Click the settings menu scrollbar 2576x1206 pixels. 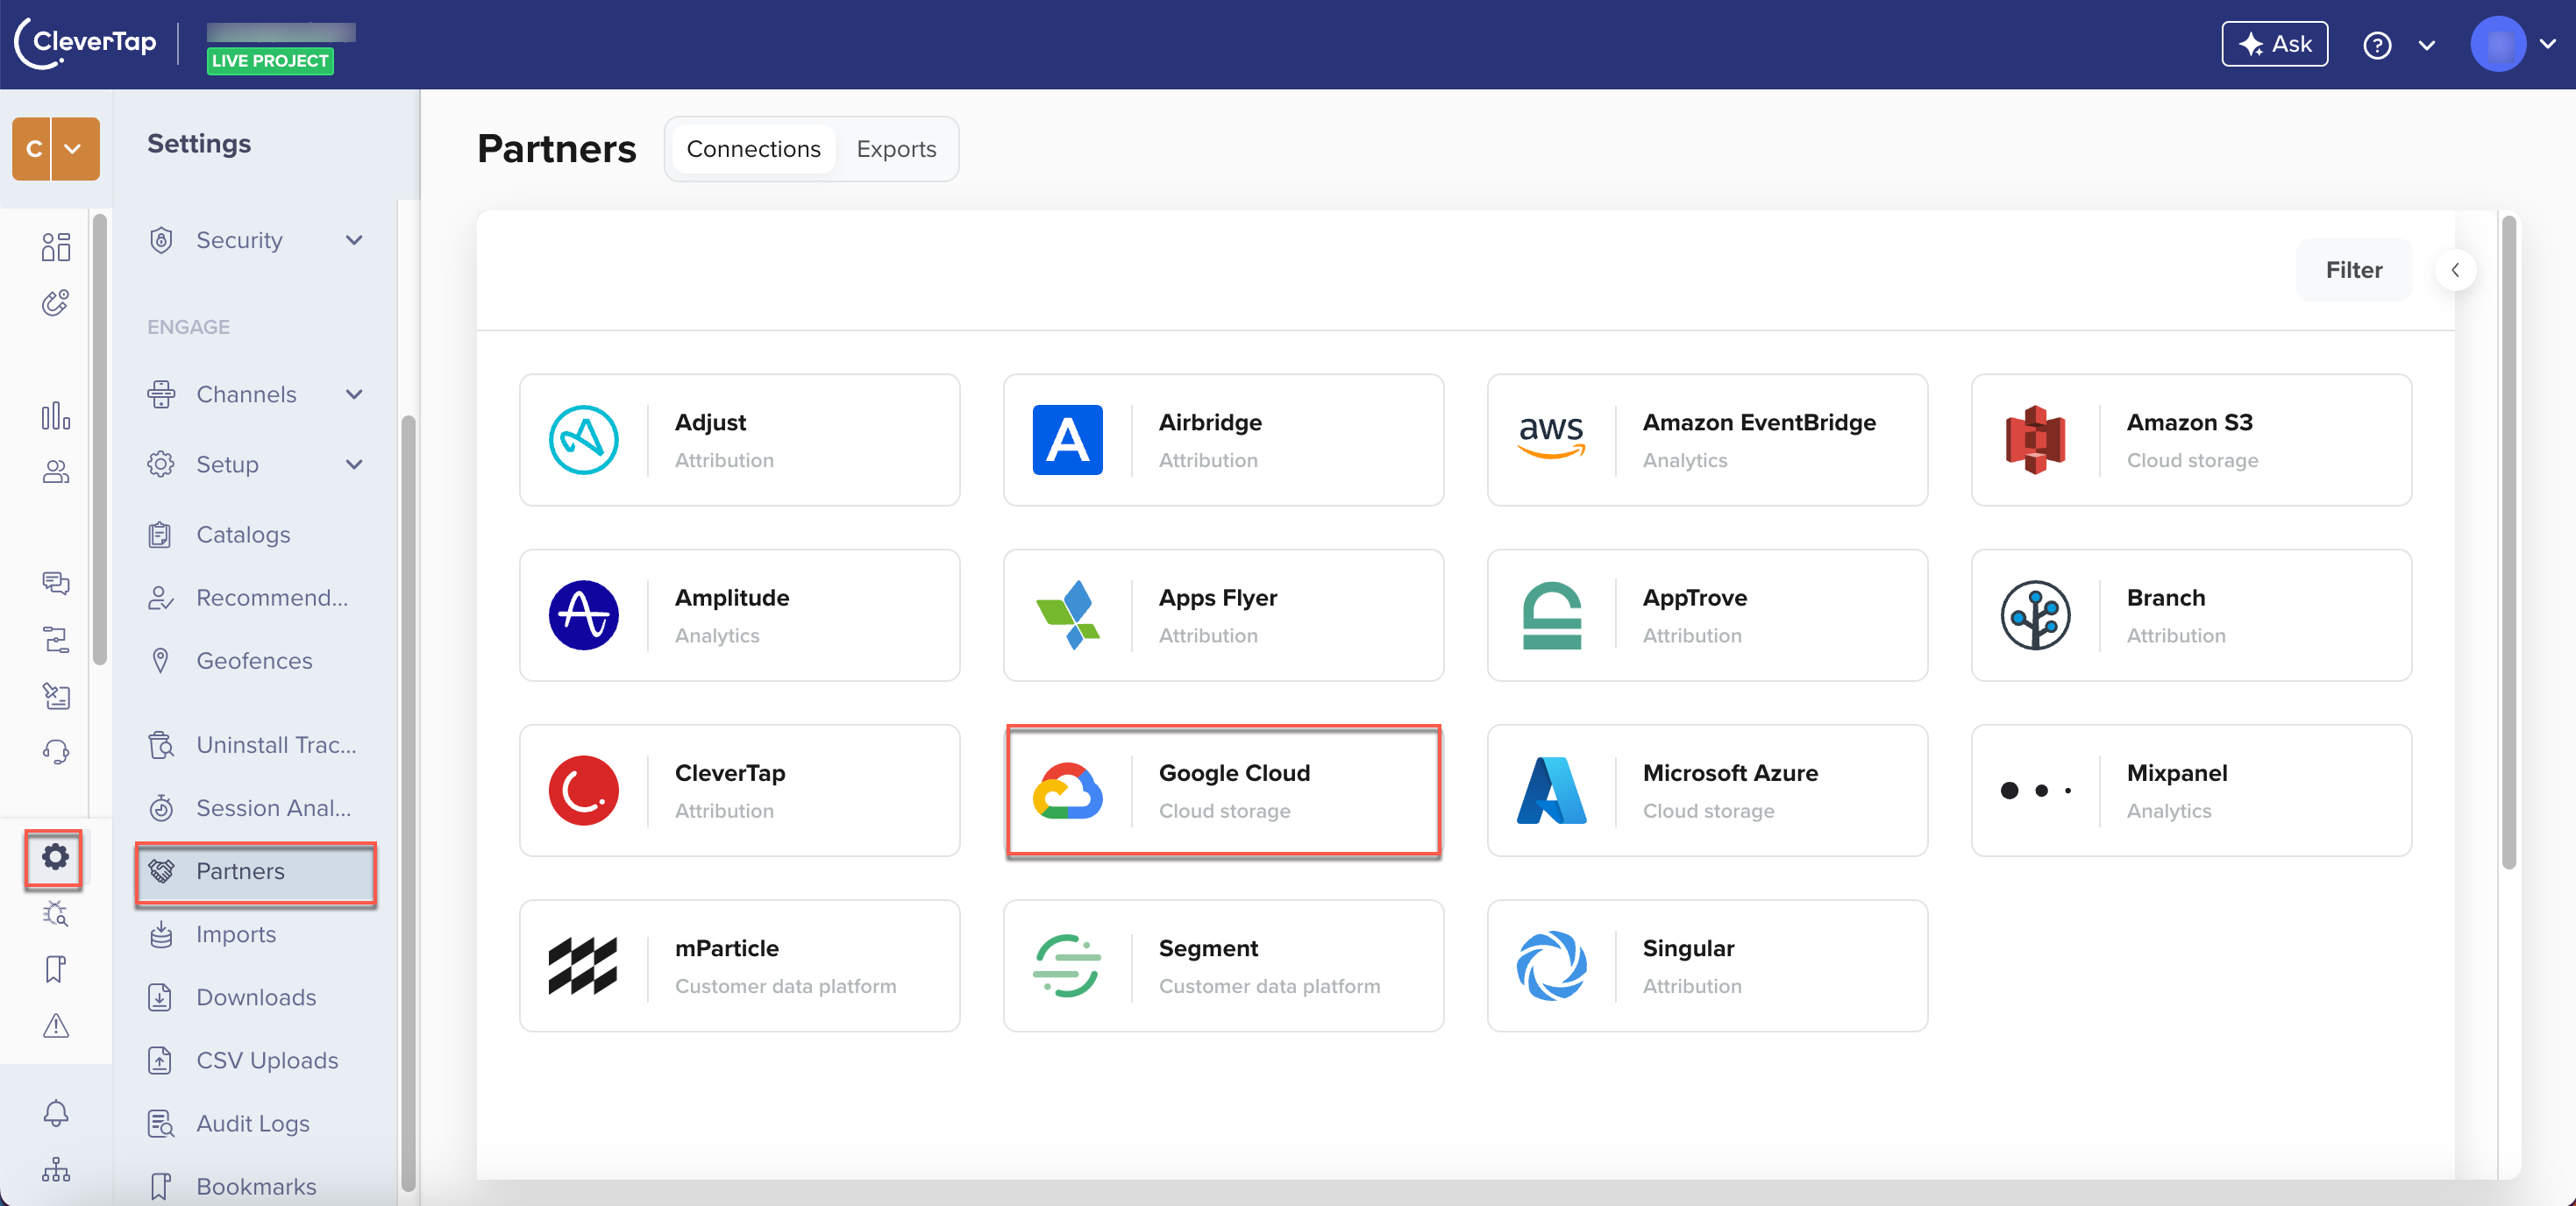tap(408, 802)
